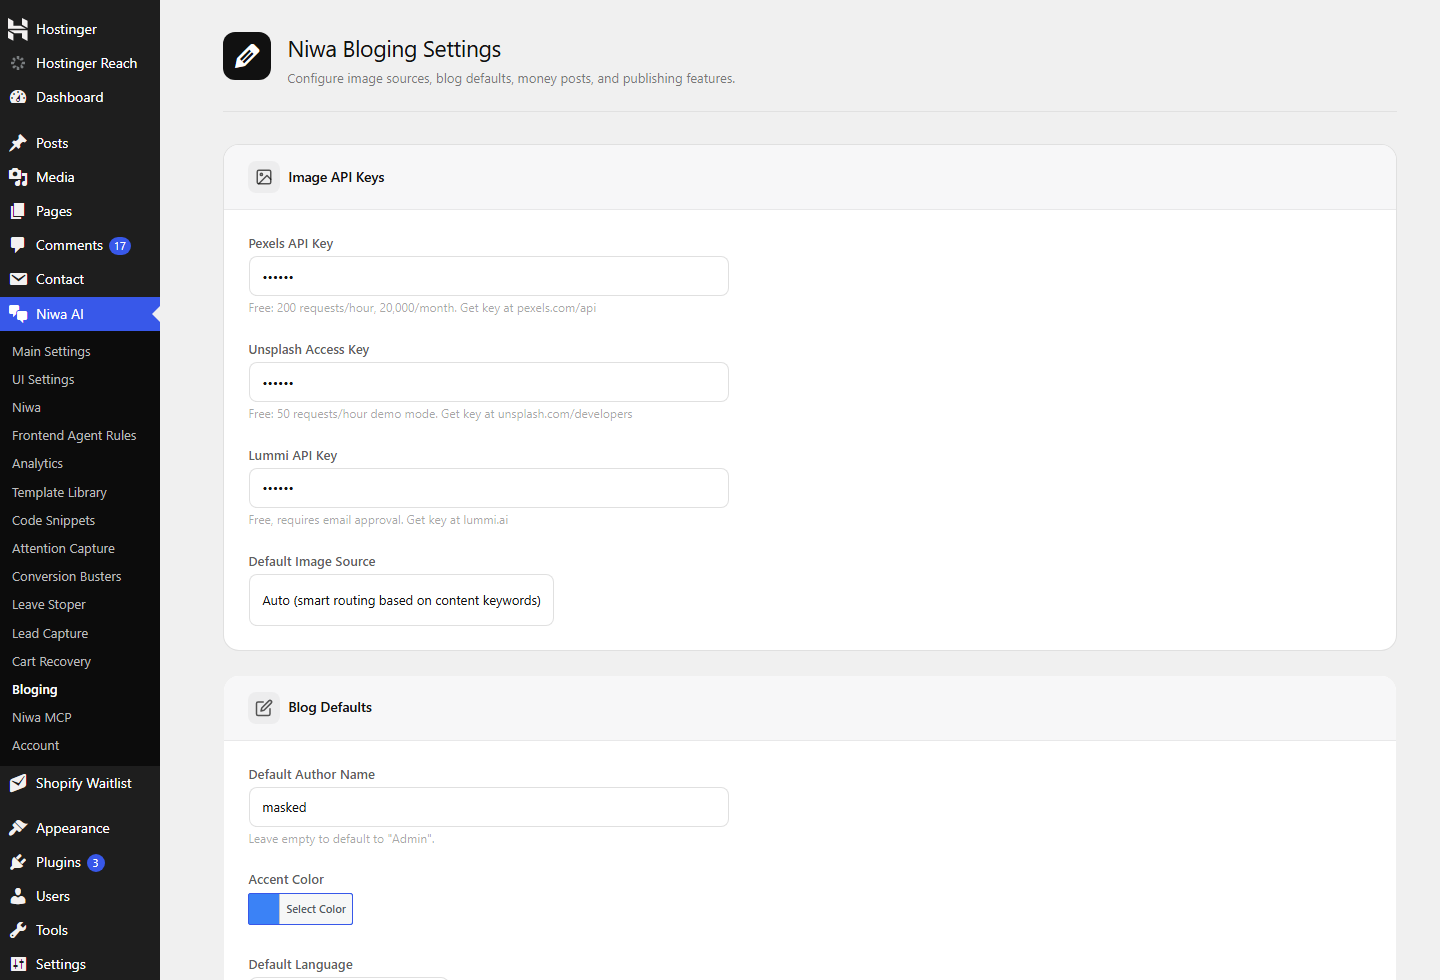The height and width of the screenshot is (980, 1440).
Task: Click the blue Accent Color swatch
Action: tap(264, 909)
